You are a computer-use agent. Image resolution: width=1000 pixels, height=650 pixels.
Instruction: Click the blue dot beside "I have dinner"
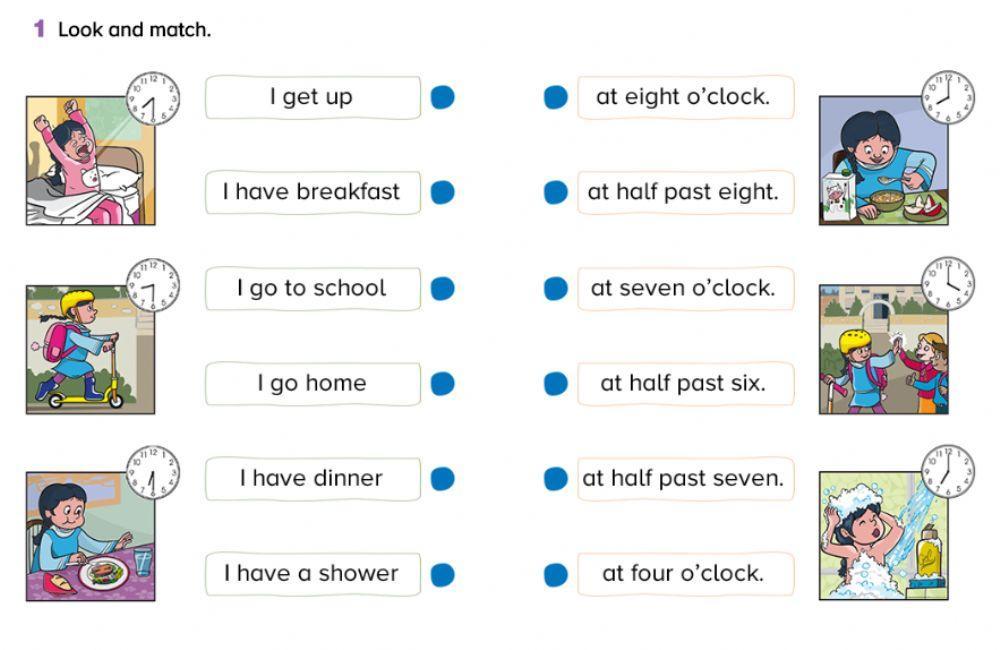[442, 479]
